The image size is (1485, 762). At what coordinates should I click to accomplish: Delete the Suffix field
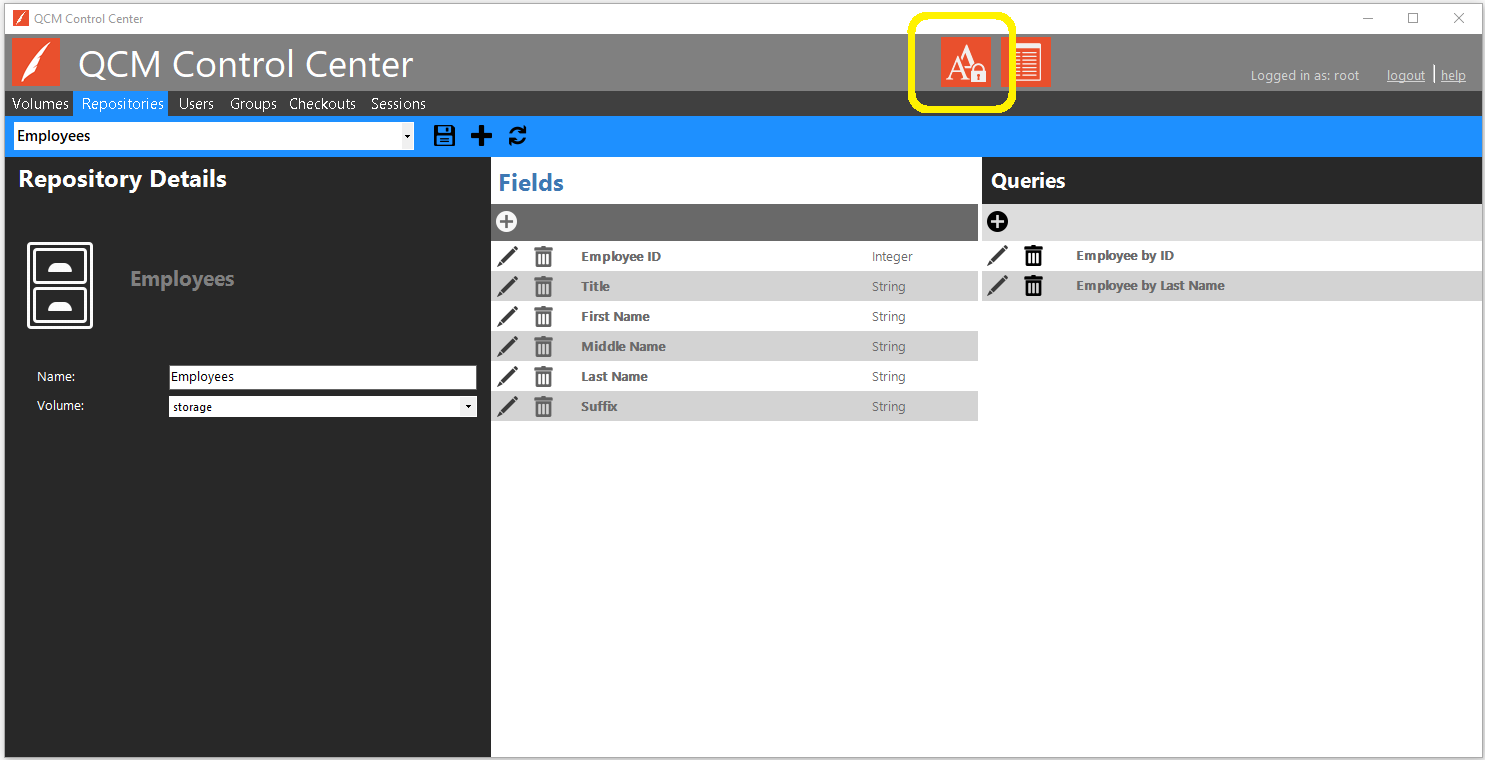[x=543, y=407]
